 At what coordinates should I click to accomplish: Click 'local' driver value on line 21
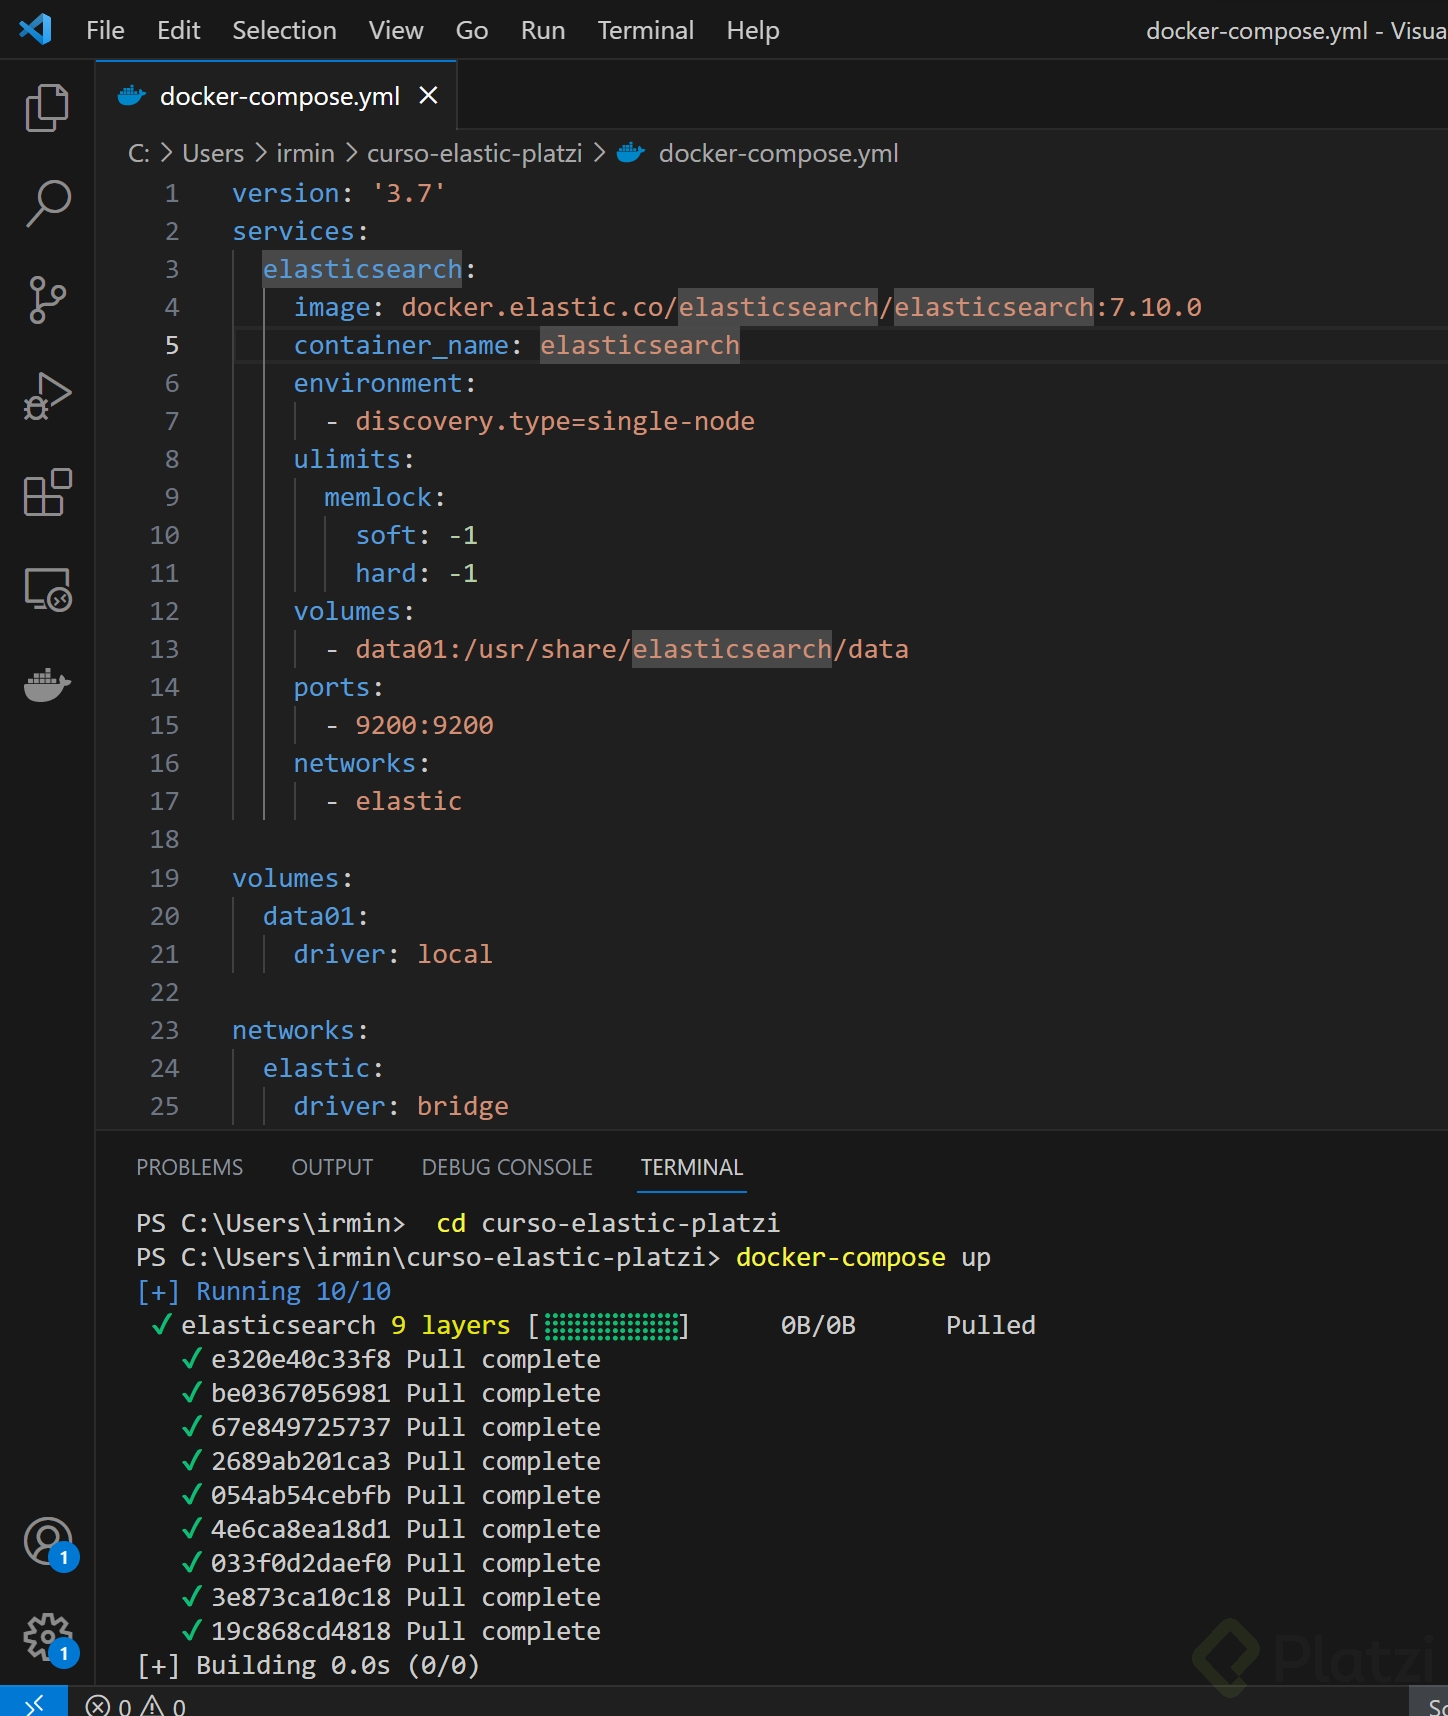click(x=455, y=954)
